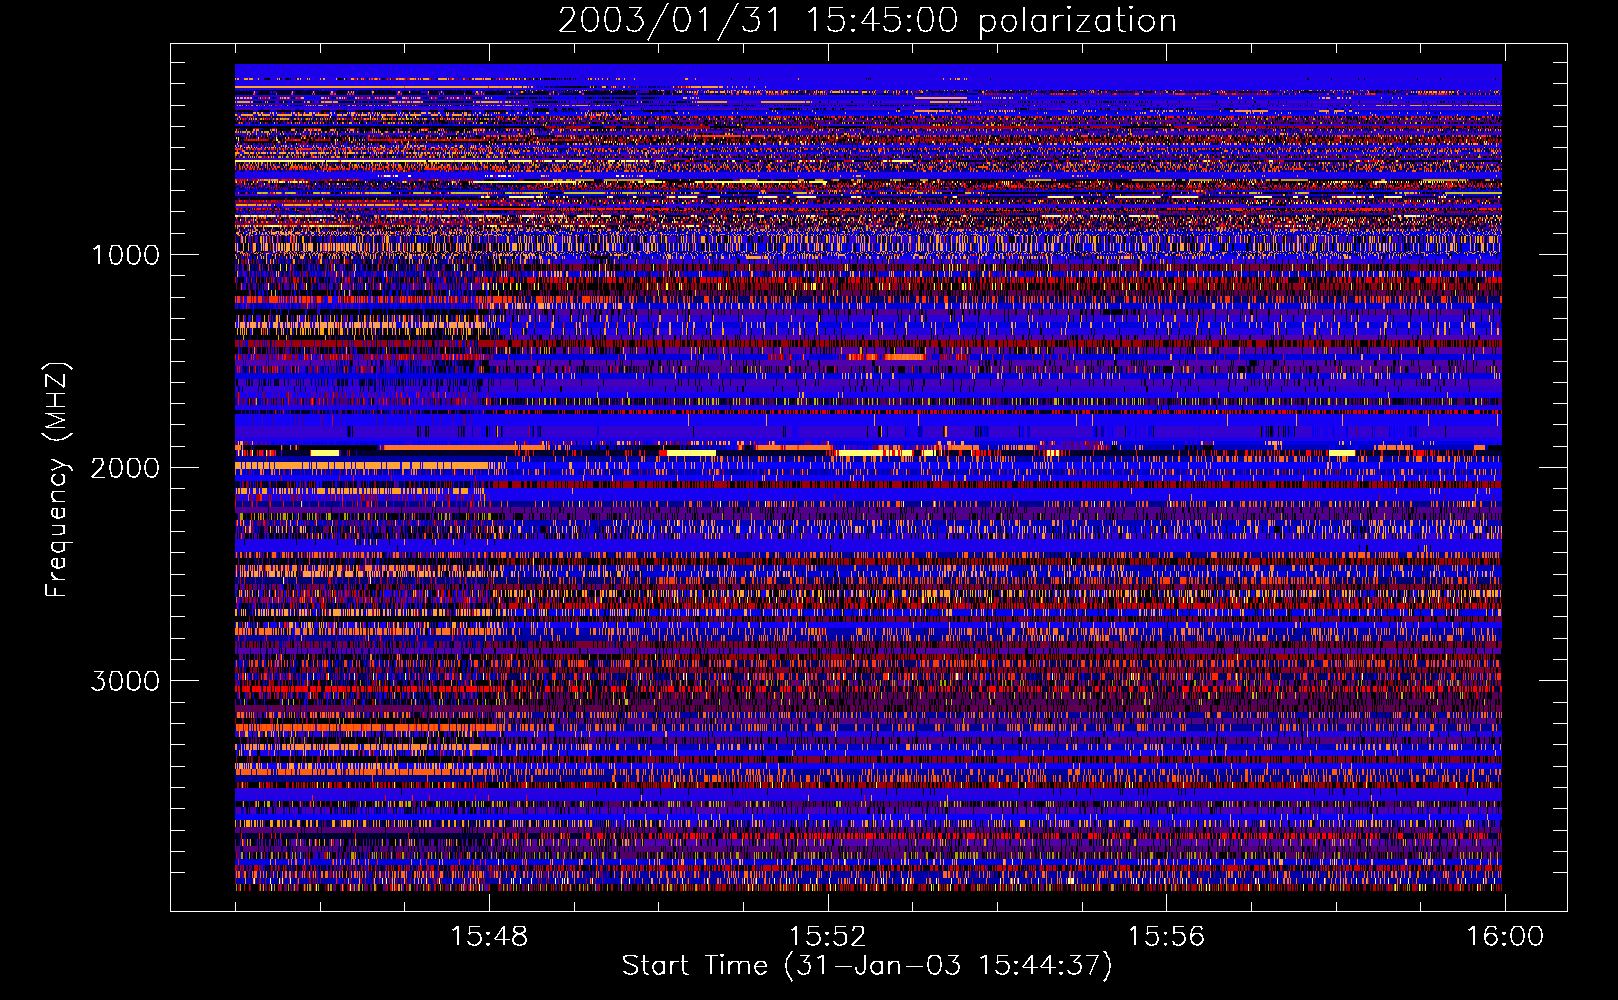Click the "Frequency (MHZ)" axis label
This screenshot has height=1000, width=1618.
coord(56,480)
